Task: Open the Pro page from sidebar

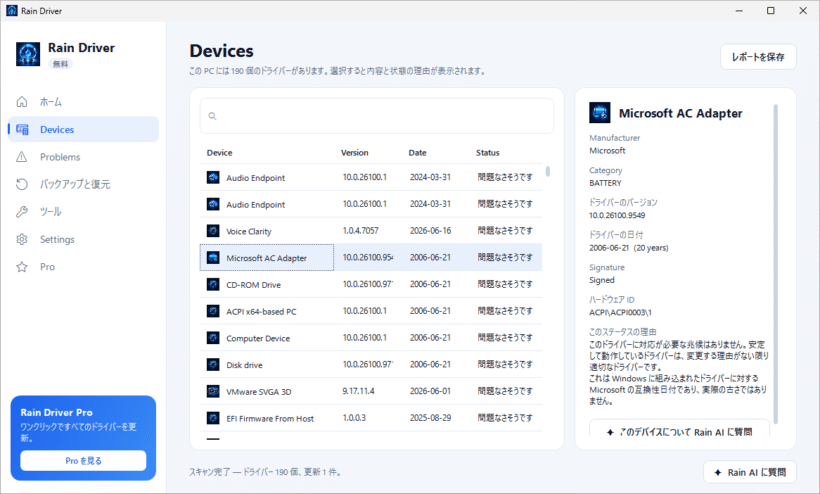Action: pos(84,267)
